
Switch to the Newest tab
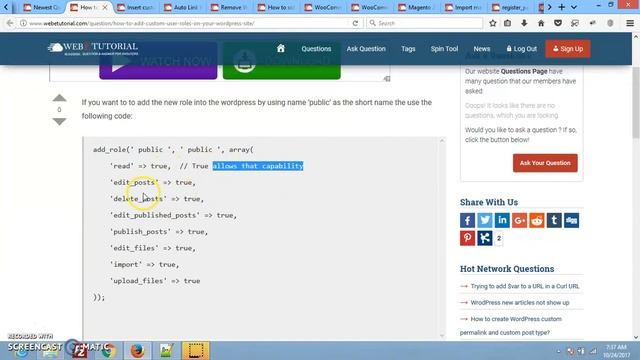coord(42,7)
